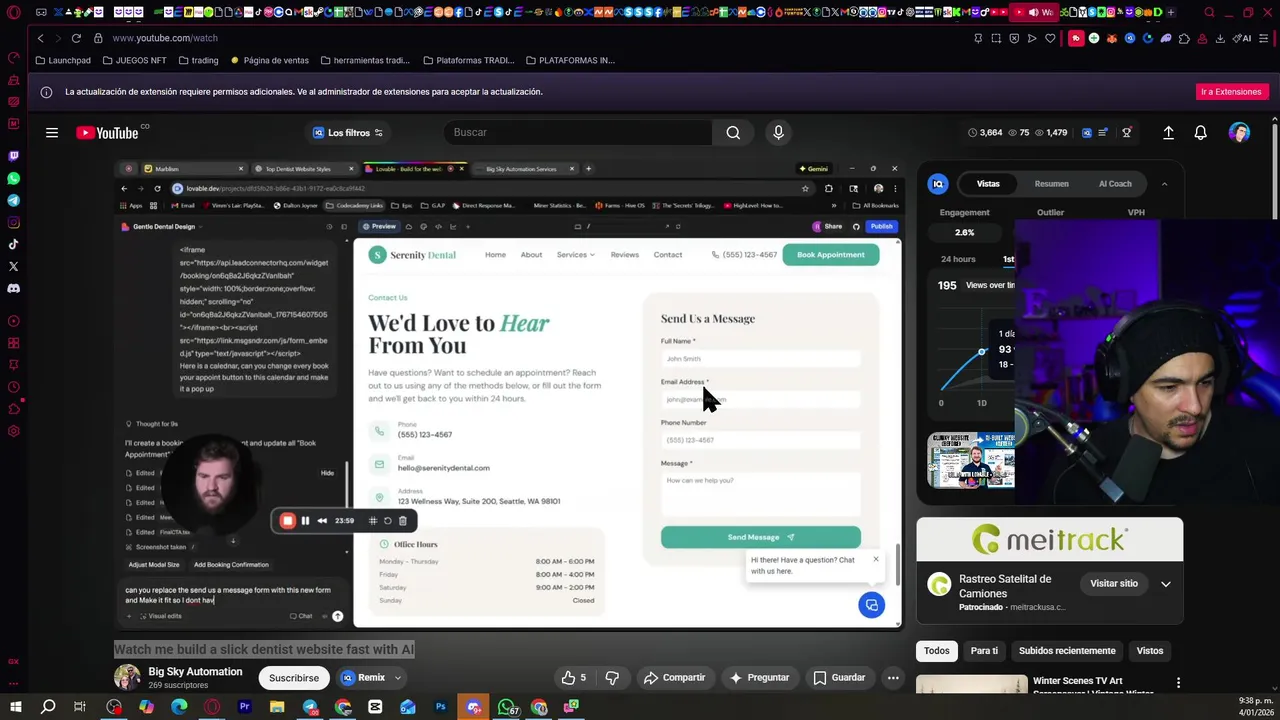
Task: Open more actions three-dot menu under video
Action: (x=893, y=677)
